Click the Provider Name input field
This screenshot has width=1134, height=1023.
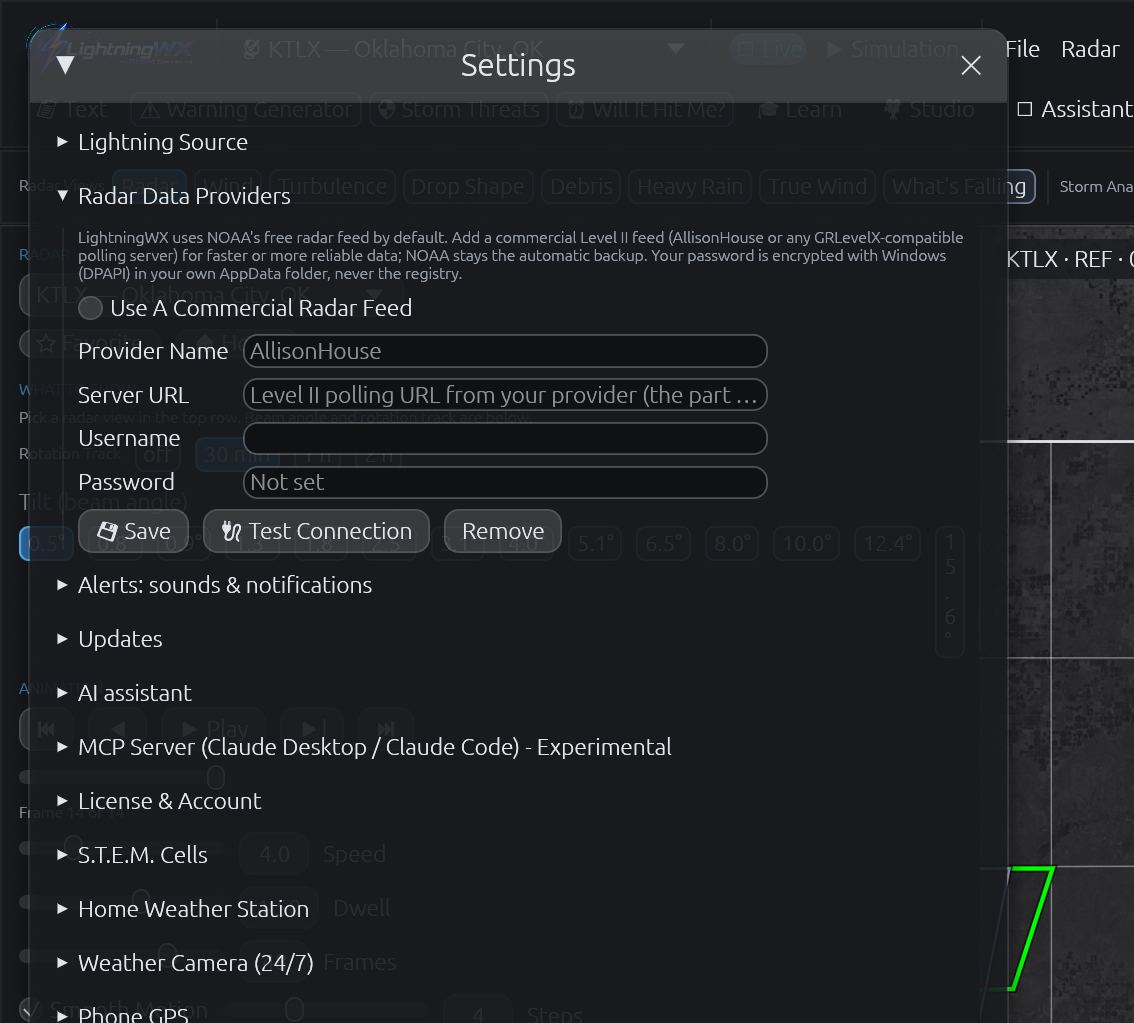pos(505,351)
